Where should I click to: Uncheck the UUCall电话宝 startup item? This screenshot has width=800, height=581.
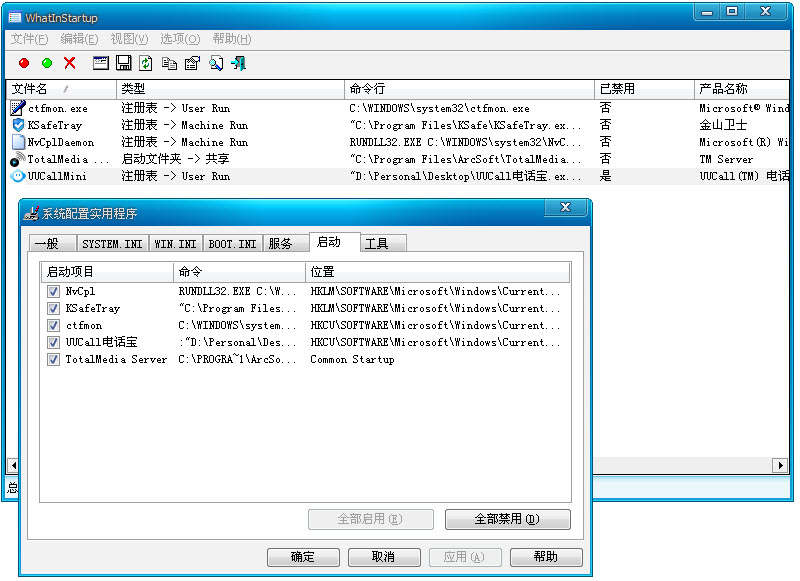tap(53, 342)
